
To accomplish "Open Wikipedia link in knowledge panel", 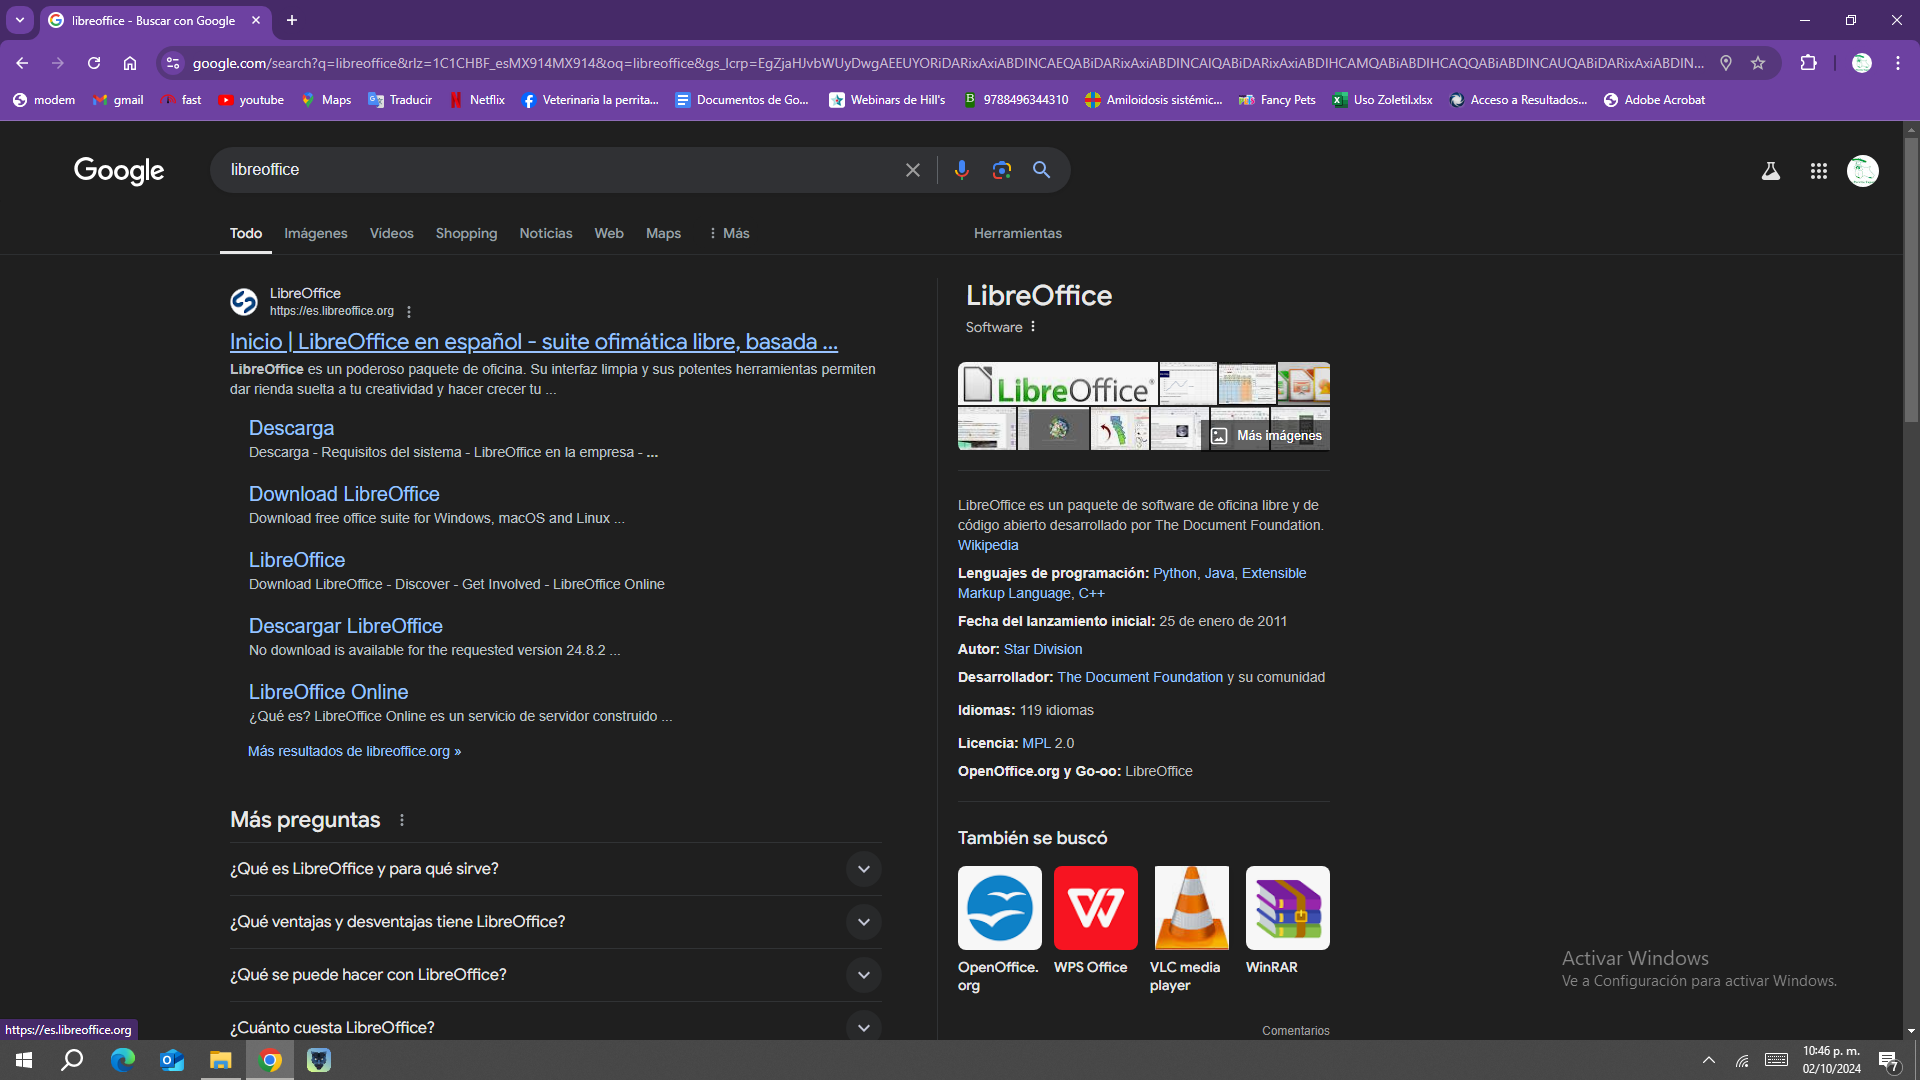I will (988, 545).
